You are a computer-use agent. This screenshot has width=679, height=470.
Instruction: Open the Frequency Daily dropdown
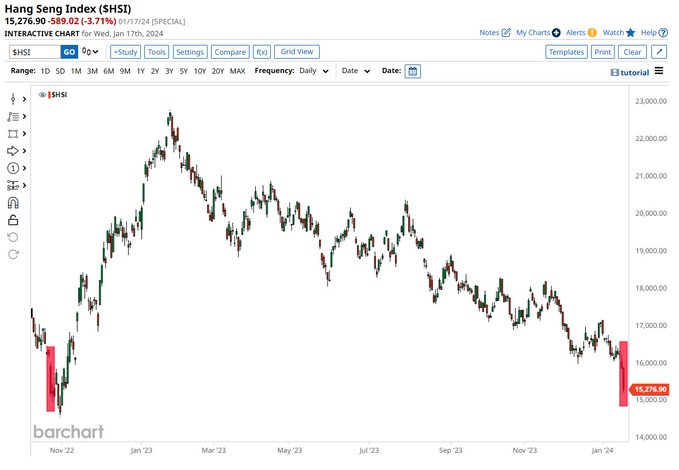pos(314,71)
